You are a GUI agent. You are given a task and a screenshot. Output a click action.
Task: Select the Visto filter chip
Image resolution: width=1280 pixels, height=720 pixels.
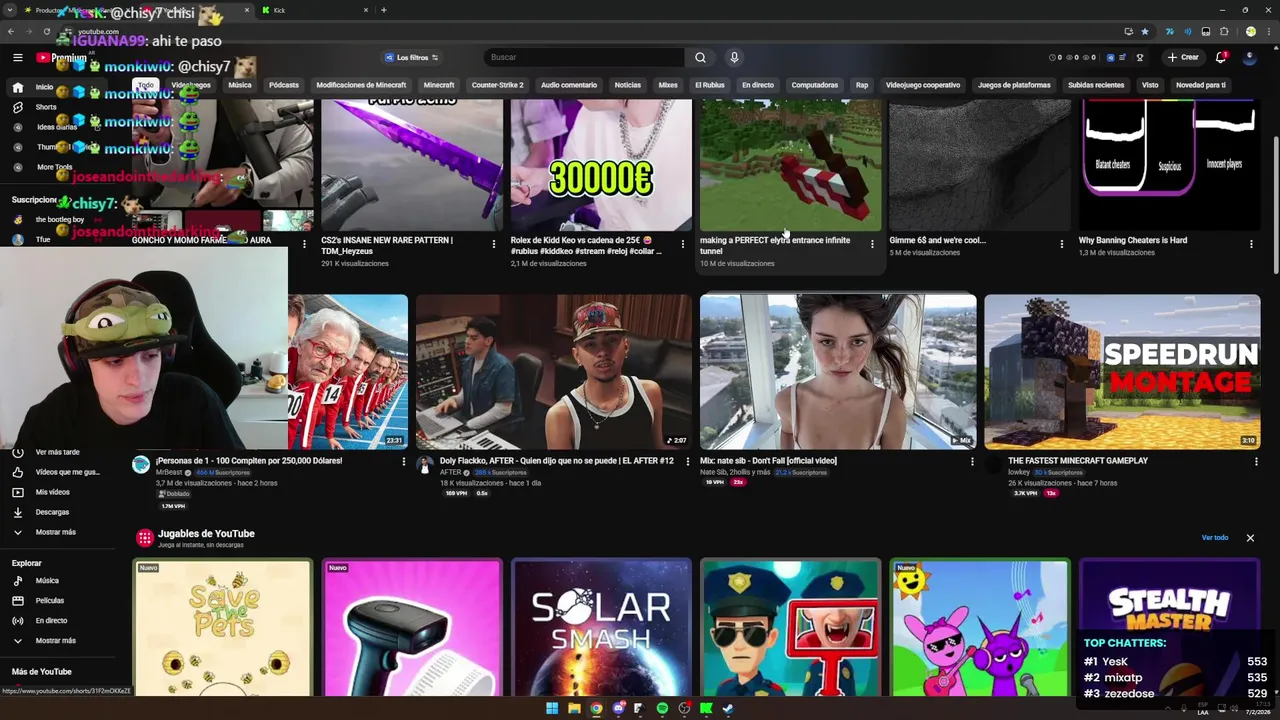point(1150,85)
